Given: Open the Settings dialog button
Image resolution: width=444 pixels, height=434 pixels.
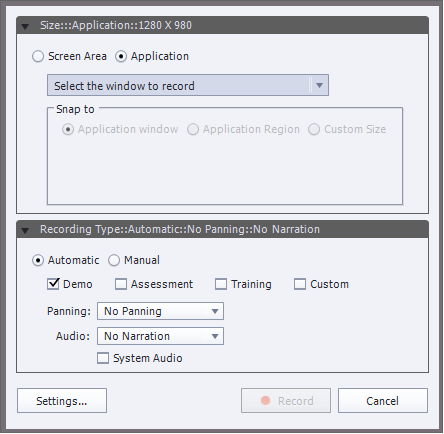Looking at the screenshot, I should click(x=62, y=401).
